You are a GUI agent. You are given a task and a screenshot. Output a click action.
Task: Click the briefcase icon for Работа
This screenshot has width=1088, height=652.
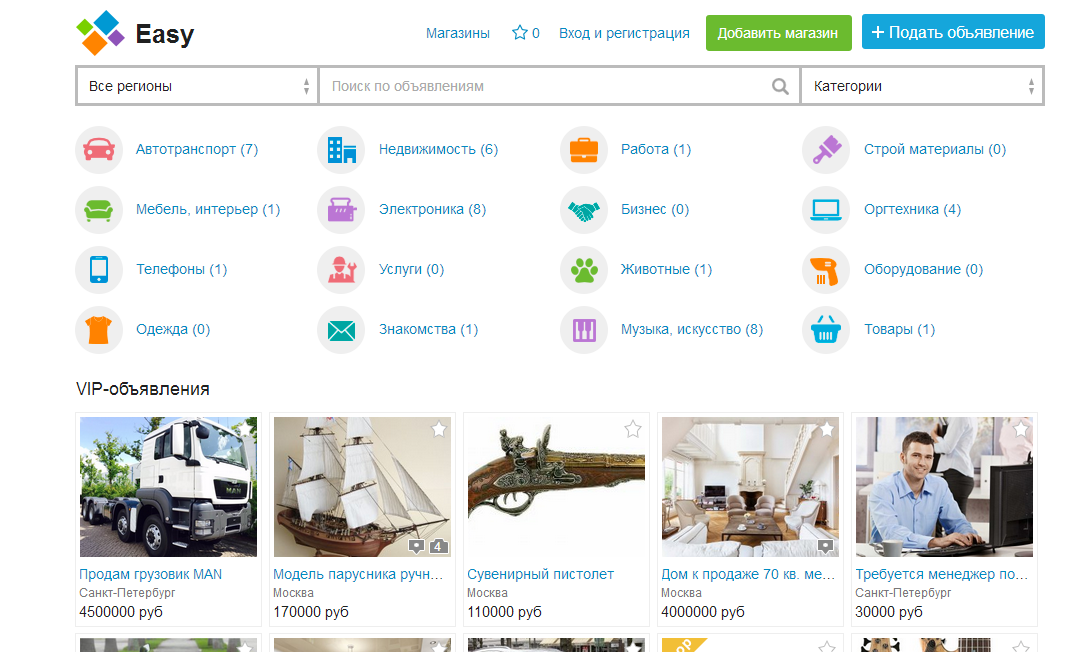[x=584, y=149]
